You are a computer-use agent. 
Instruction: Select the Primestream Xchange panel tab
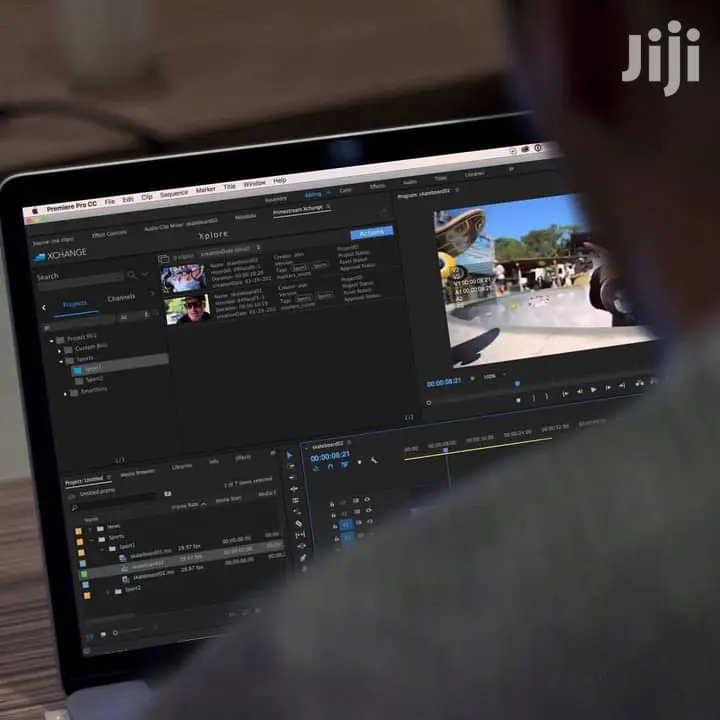coord(298,209)
